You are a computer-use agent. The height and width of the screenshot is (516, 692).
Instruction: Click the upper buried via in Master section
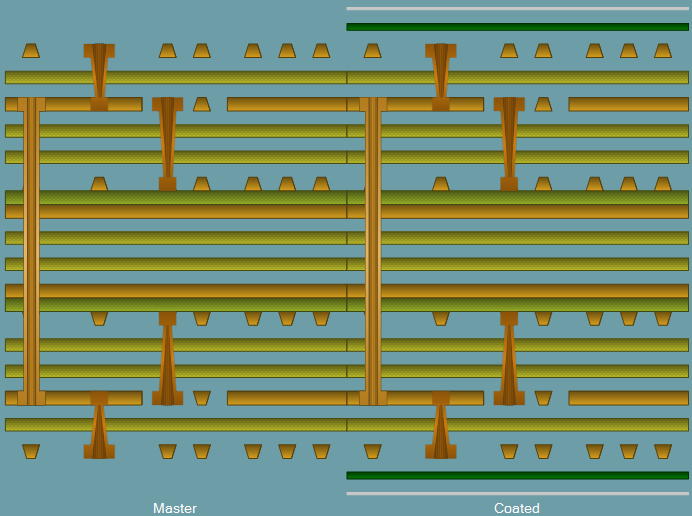coord(168,144)
